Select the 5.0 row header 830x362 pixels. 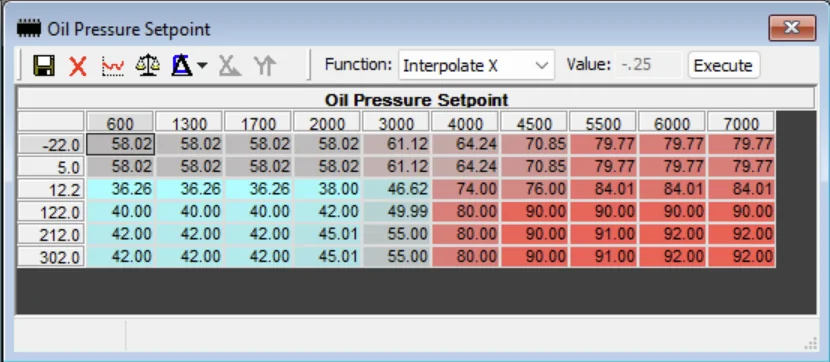pos(51,167)
